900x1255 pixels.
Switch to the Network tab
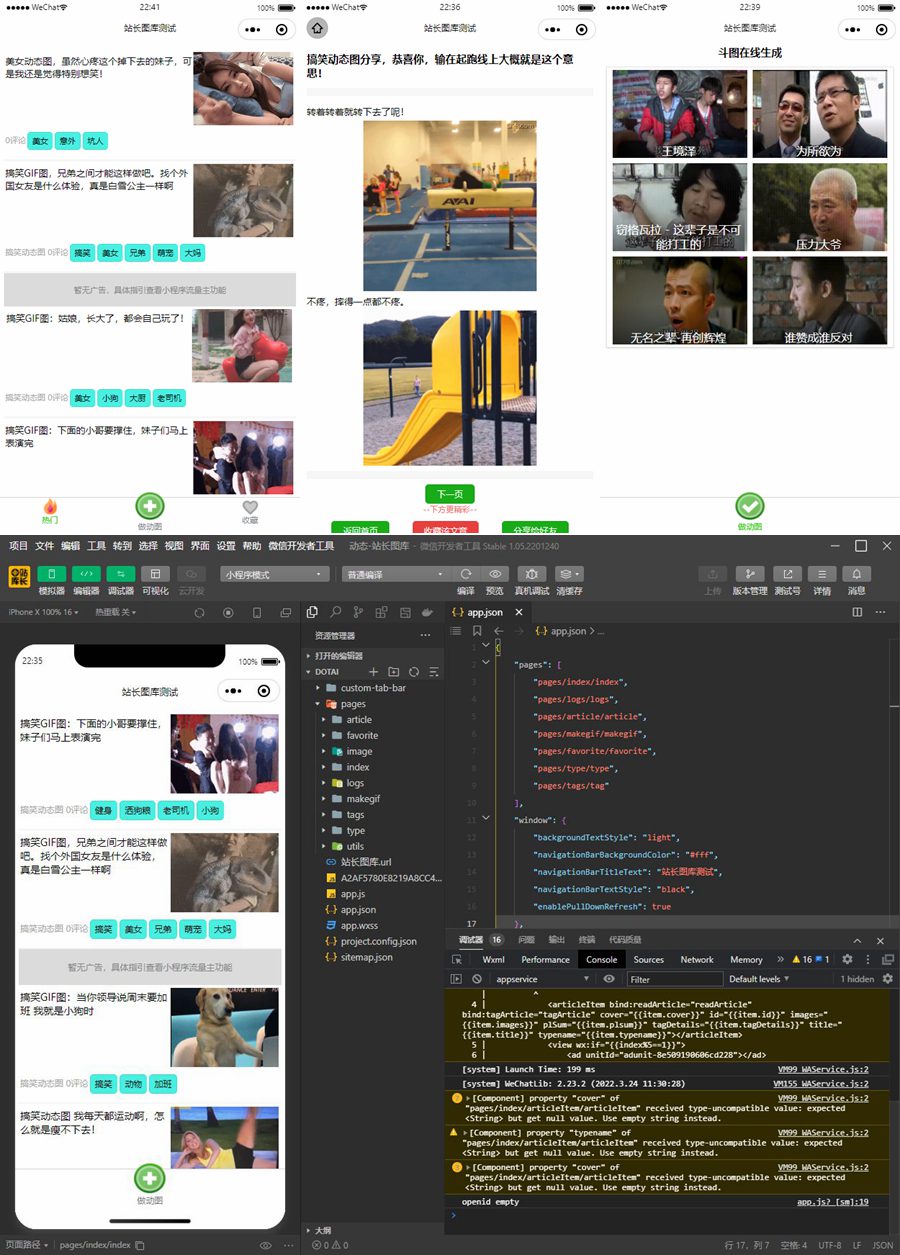tap(697, 959)
